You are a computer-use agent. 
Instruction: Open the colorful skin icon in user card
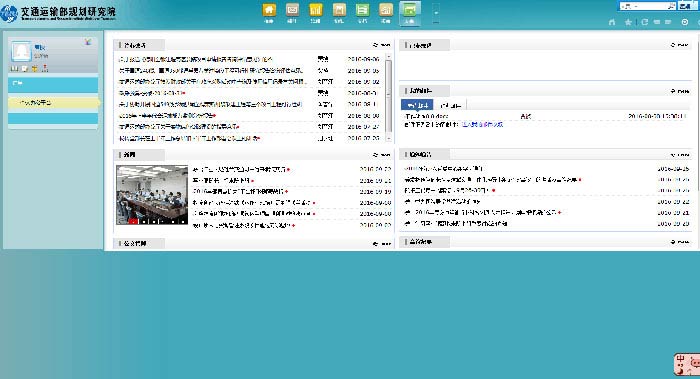(x=88, y=42)
